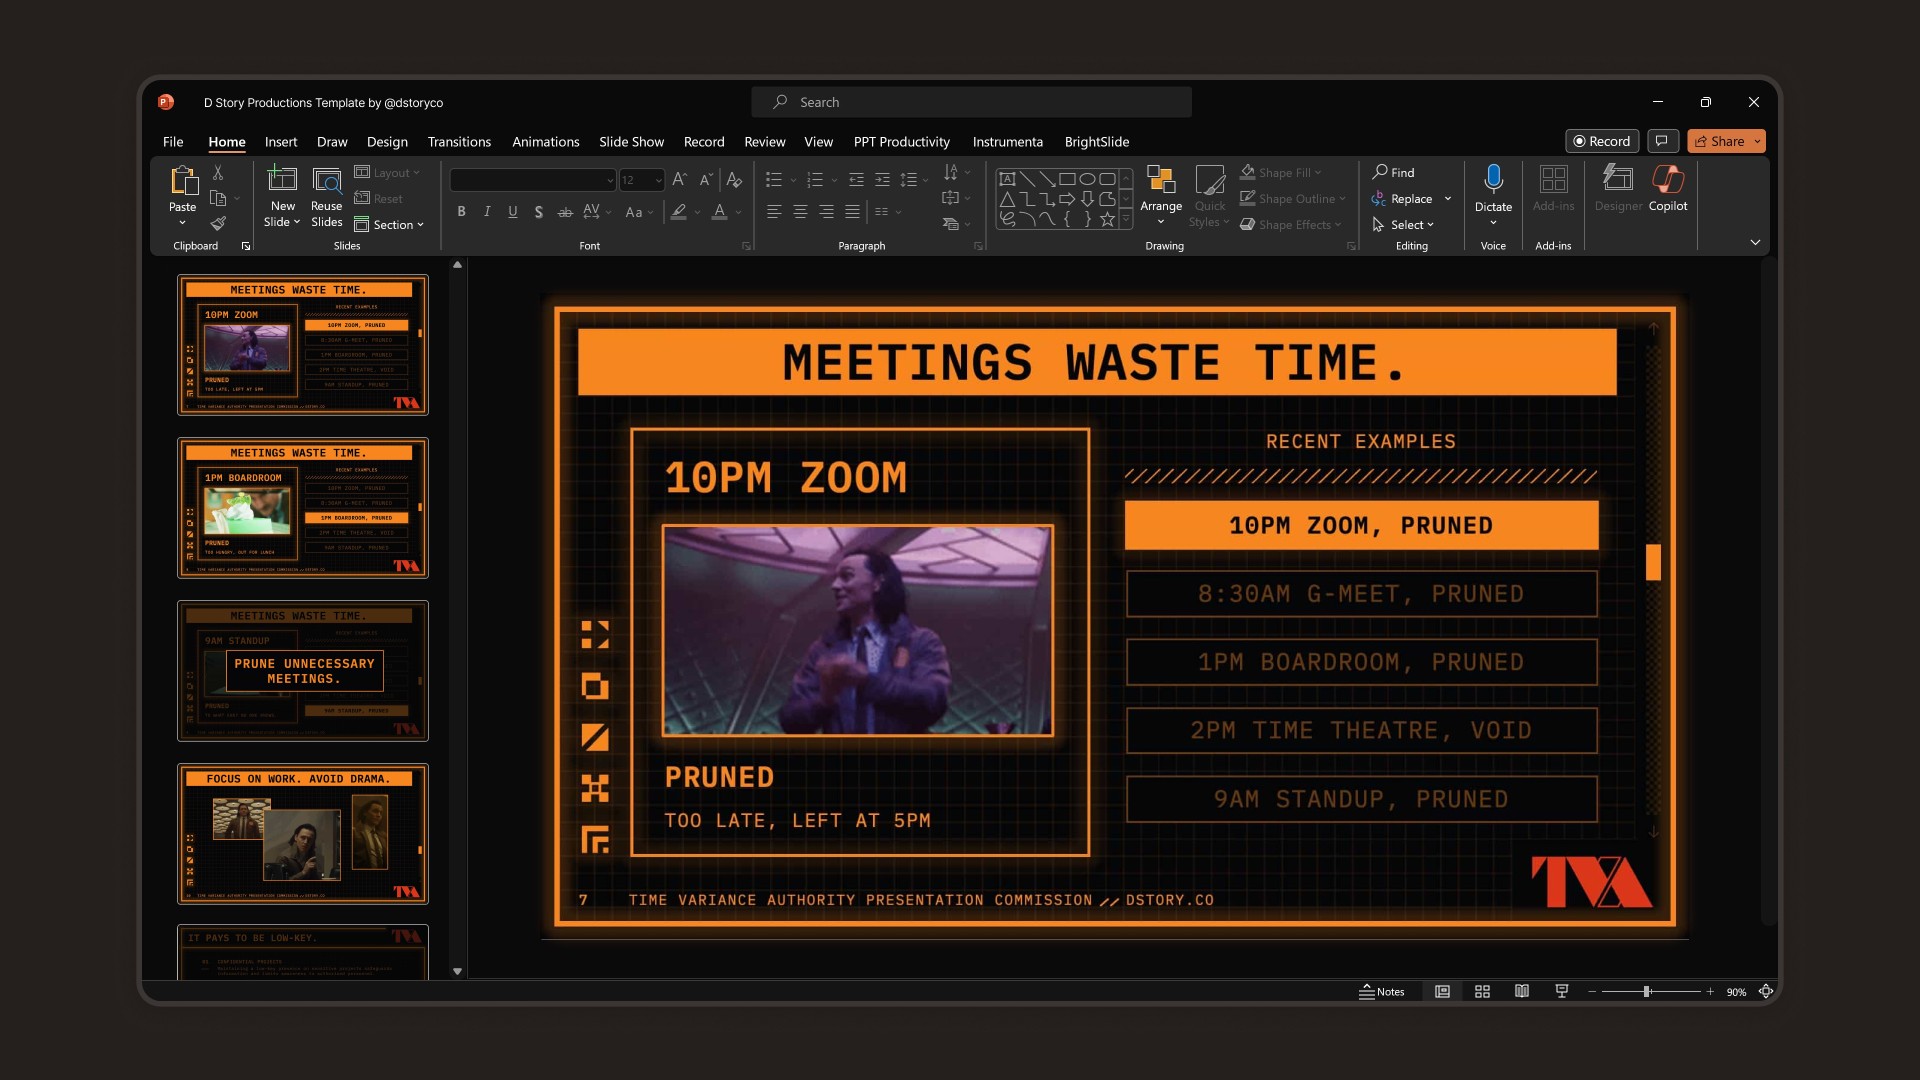The image size is (1920, 1080).
Task: Open Reading View from status bar
Action: coord(1521,991)
